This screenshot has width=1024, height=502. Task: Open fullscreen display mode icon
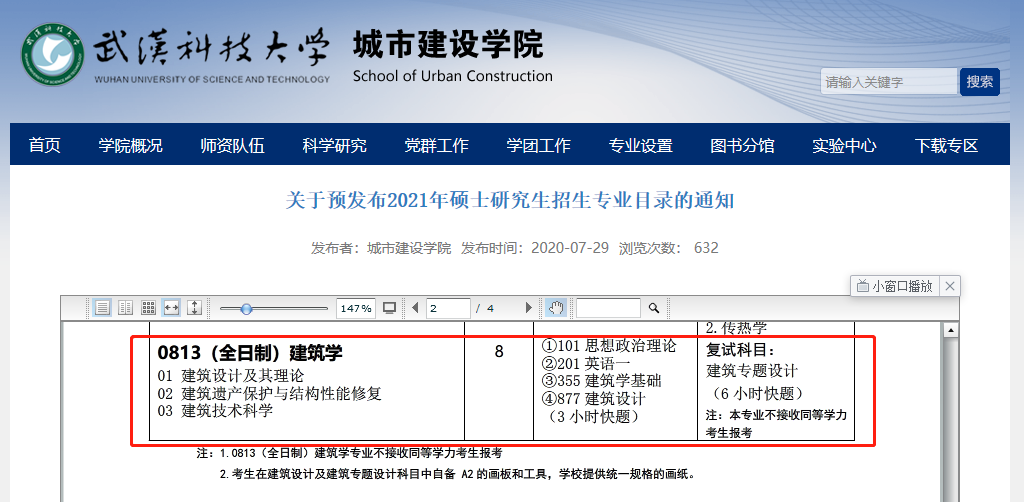[x=390, y=308]
